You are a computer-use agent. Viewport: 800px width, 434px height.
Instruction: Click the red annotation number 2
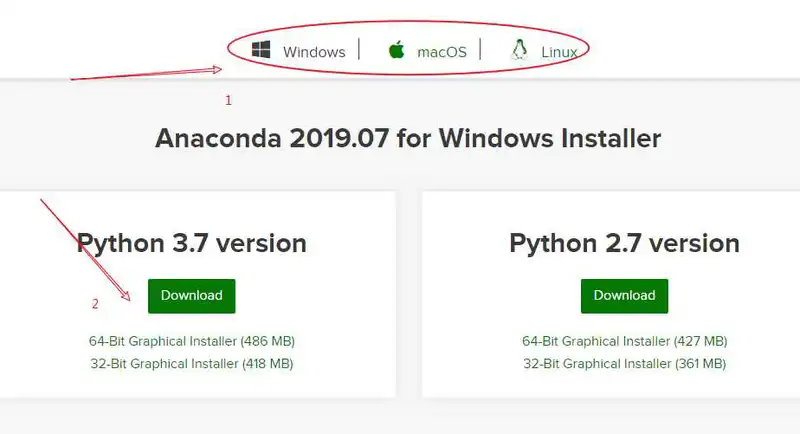click(x=95, y=304)
